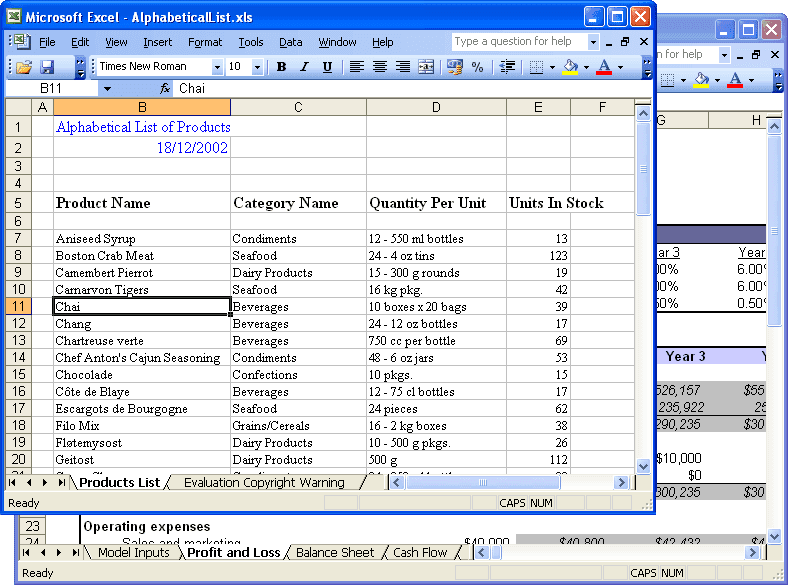The width and height of the screenshot is (788, 585).
Task: Toggle Underline formatting
Action: tap(327, 67)
